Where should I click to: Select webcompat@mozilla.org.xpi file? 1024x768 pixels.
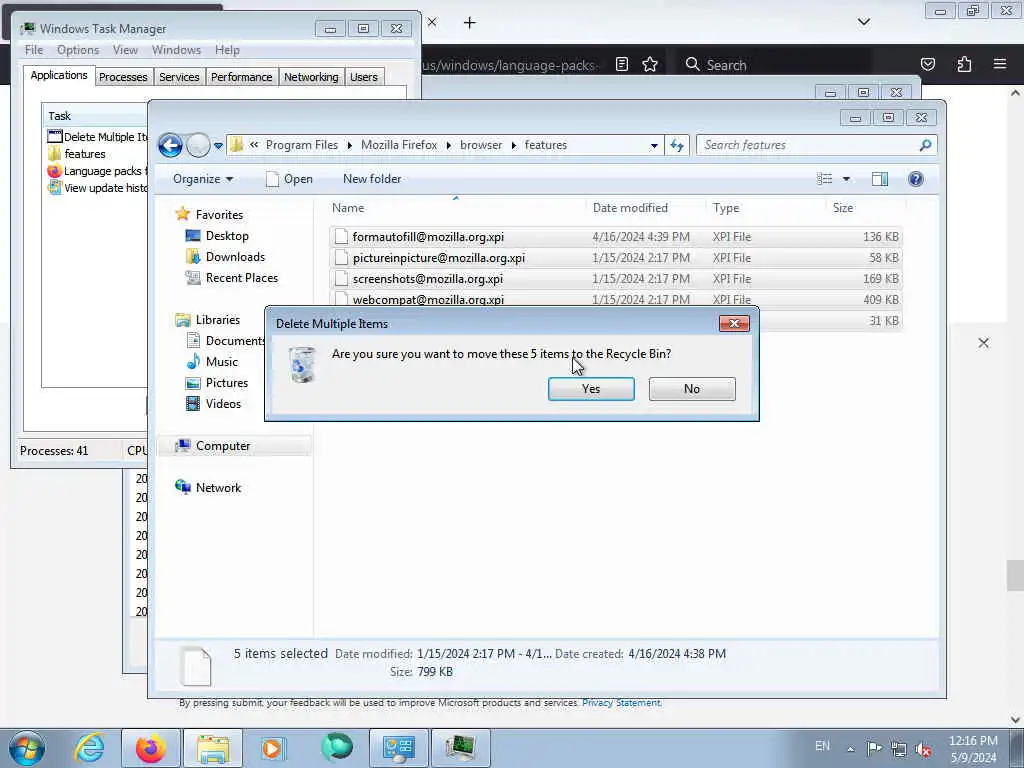[x=616, y=300]
